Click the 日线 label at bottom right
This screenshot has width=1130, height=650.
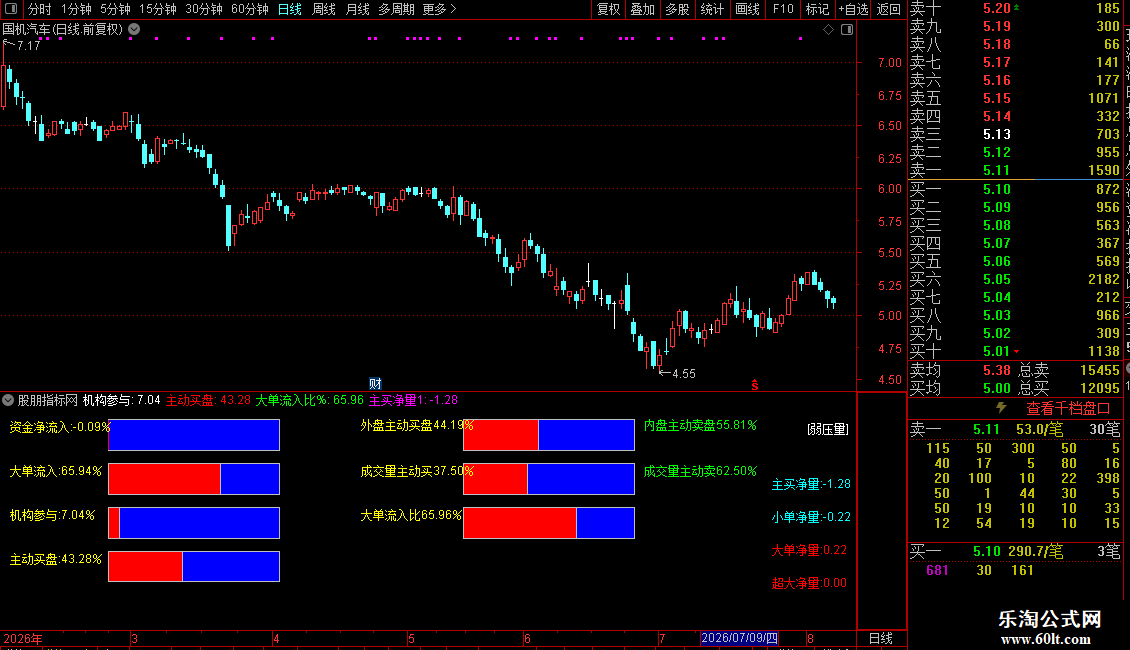[x=881, y=638]
